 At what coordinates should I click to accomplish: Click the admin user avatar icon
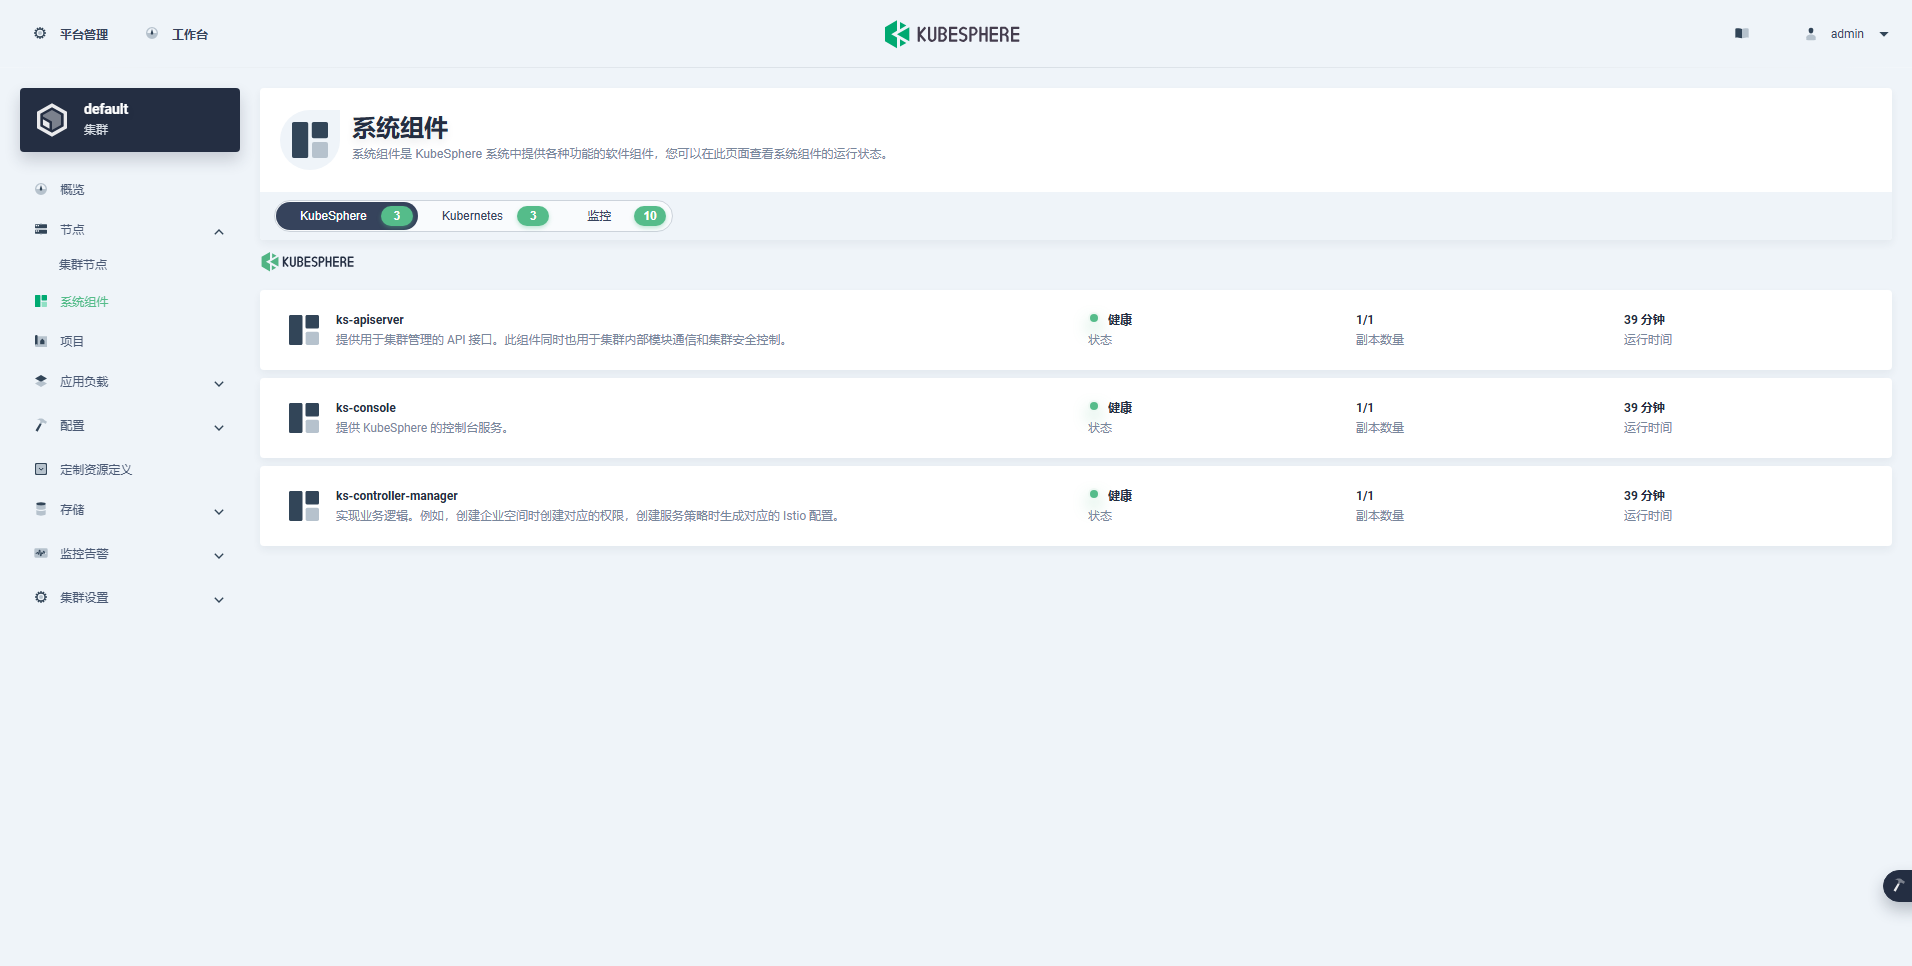1811,33
